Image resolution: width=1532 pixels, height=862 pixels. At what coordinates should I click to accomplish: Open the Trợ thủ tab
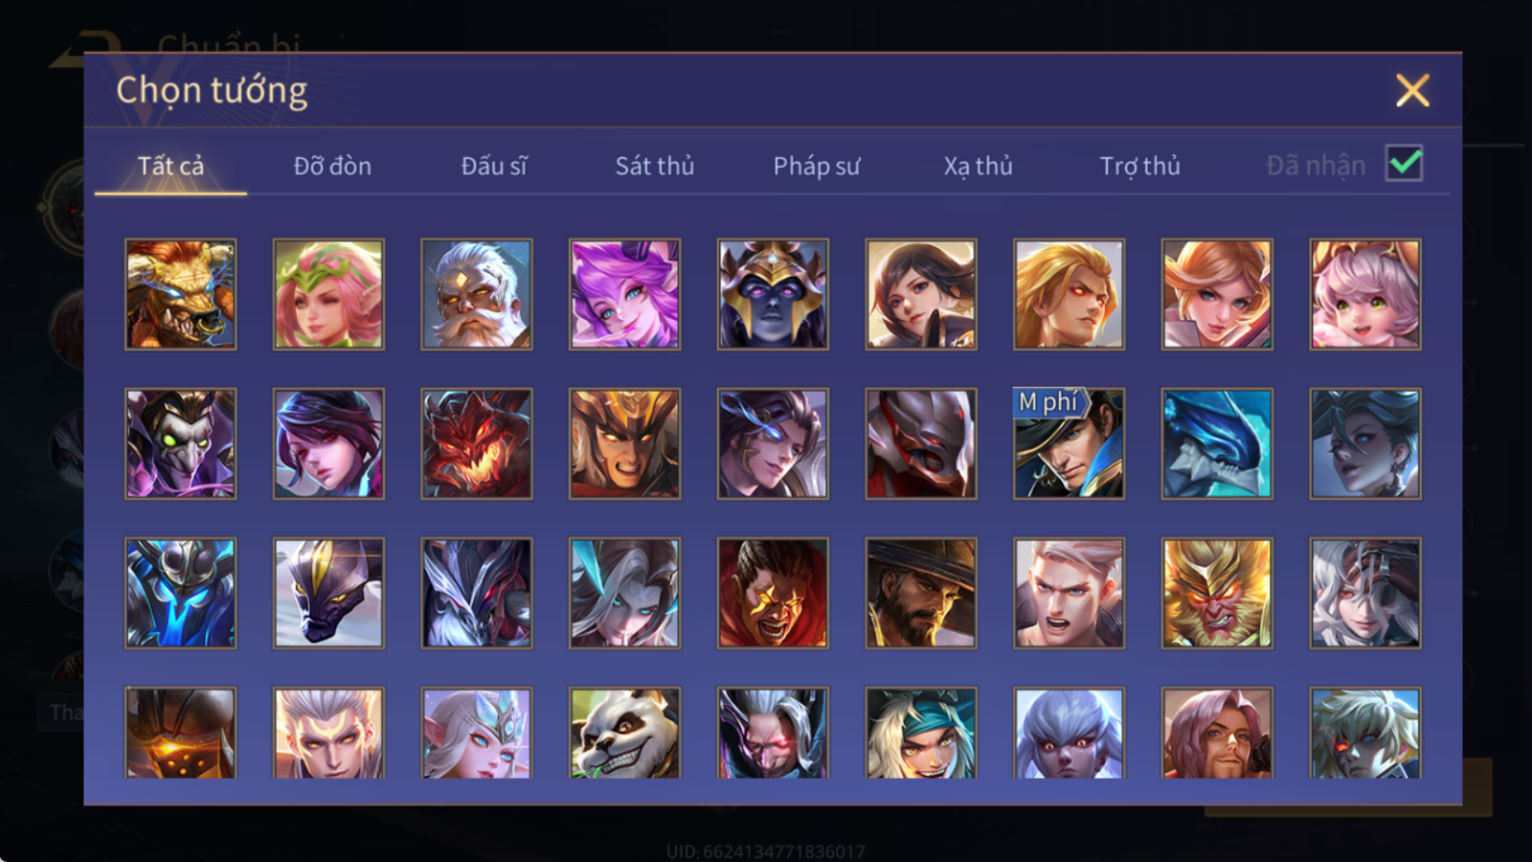click(1140, 166)
